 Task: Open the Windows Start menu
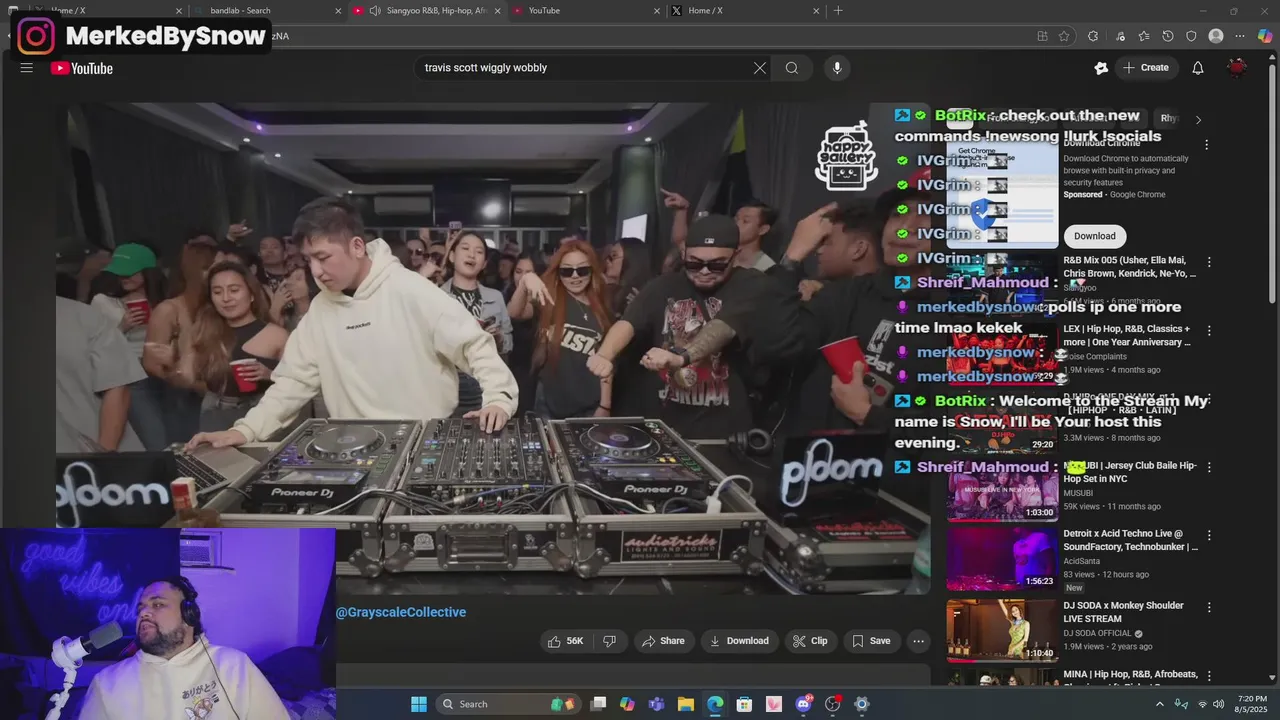pos(419,704)
